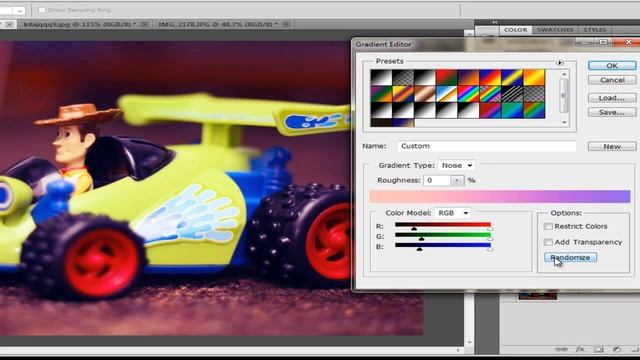This screenshot has height=360, width=640.
Task: Select the gray checkered neutral density preset
Action: pyautogui.click(x=534, y=94)
